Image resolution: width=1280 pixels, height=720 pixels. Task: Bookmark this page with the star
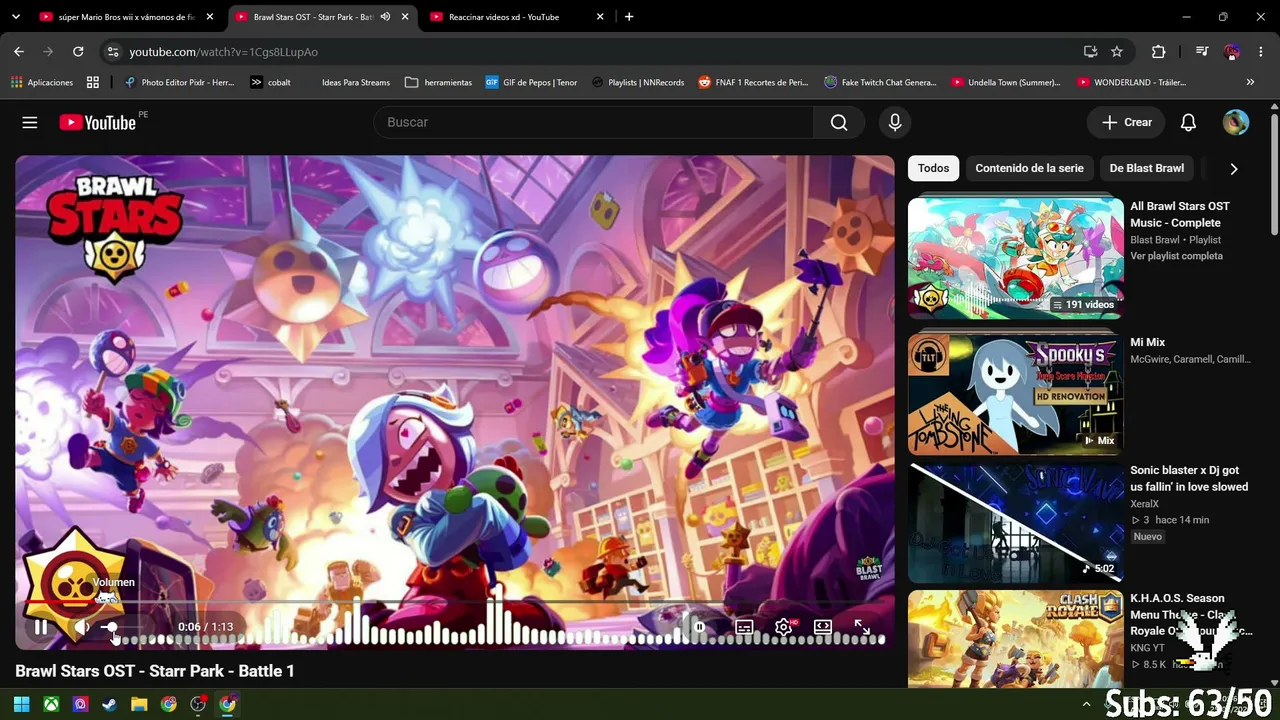1117,52
